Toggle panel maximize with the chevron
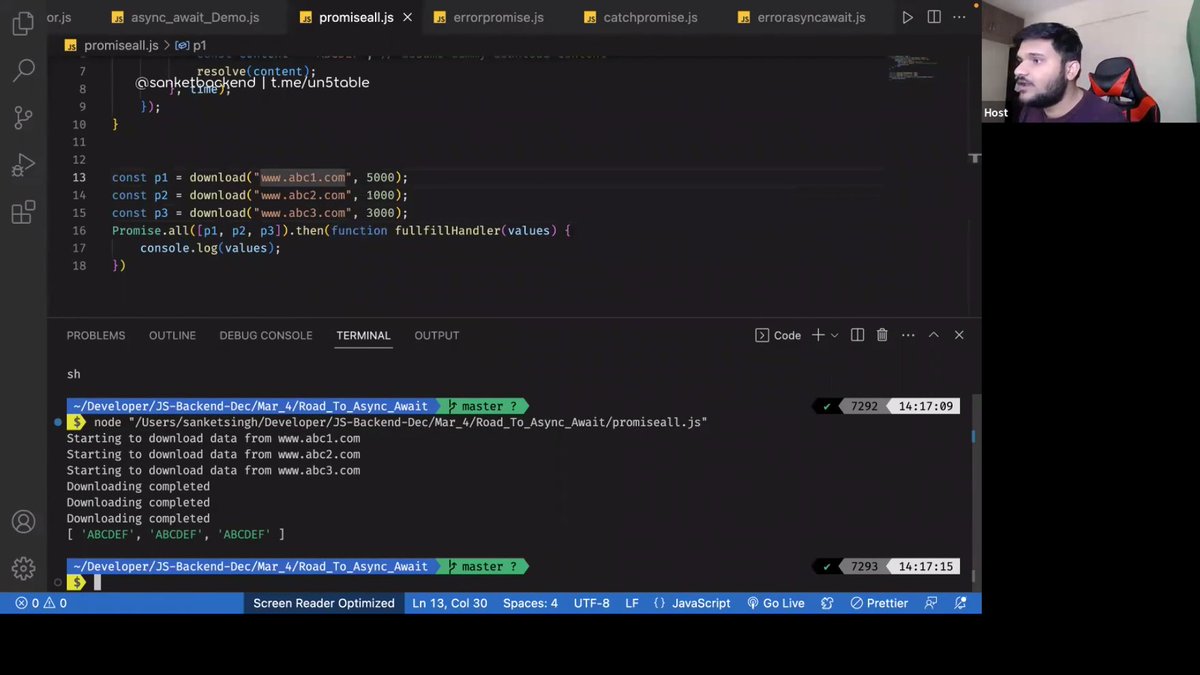Screen dimensions: 1200x675 coord(933,335)
